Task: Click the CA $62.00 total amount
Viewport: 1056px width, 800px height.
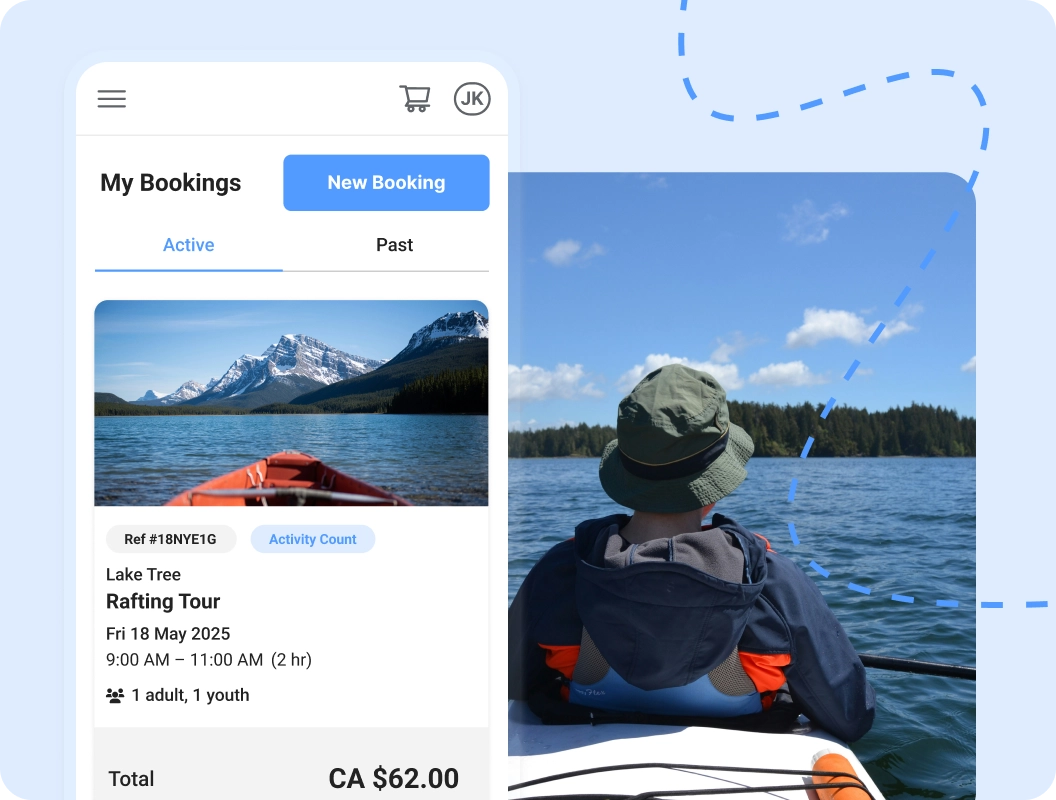Action: coord(393,778)
